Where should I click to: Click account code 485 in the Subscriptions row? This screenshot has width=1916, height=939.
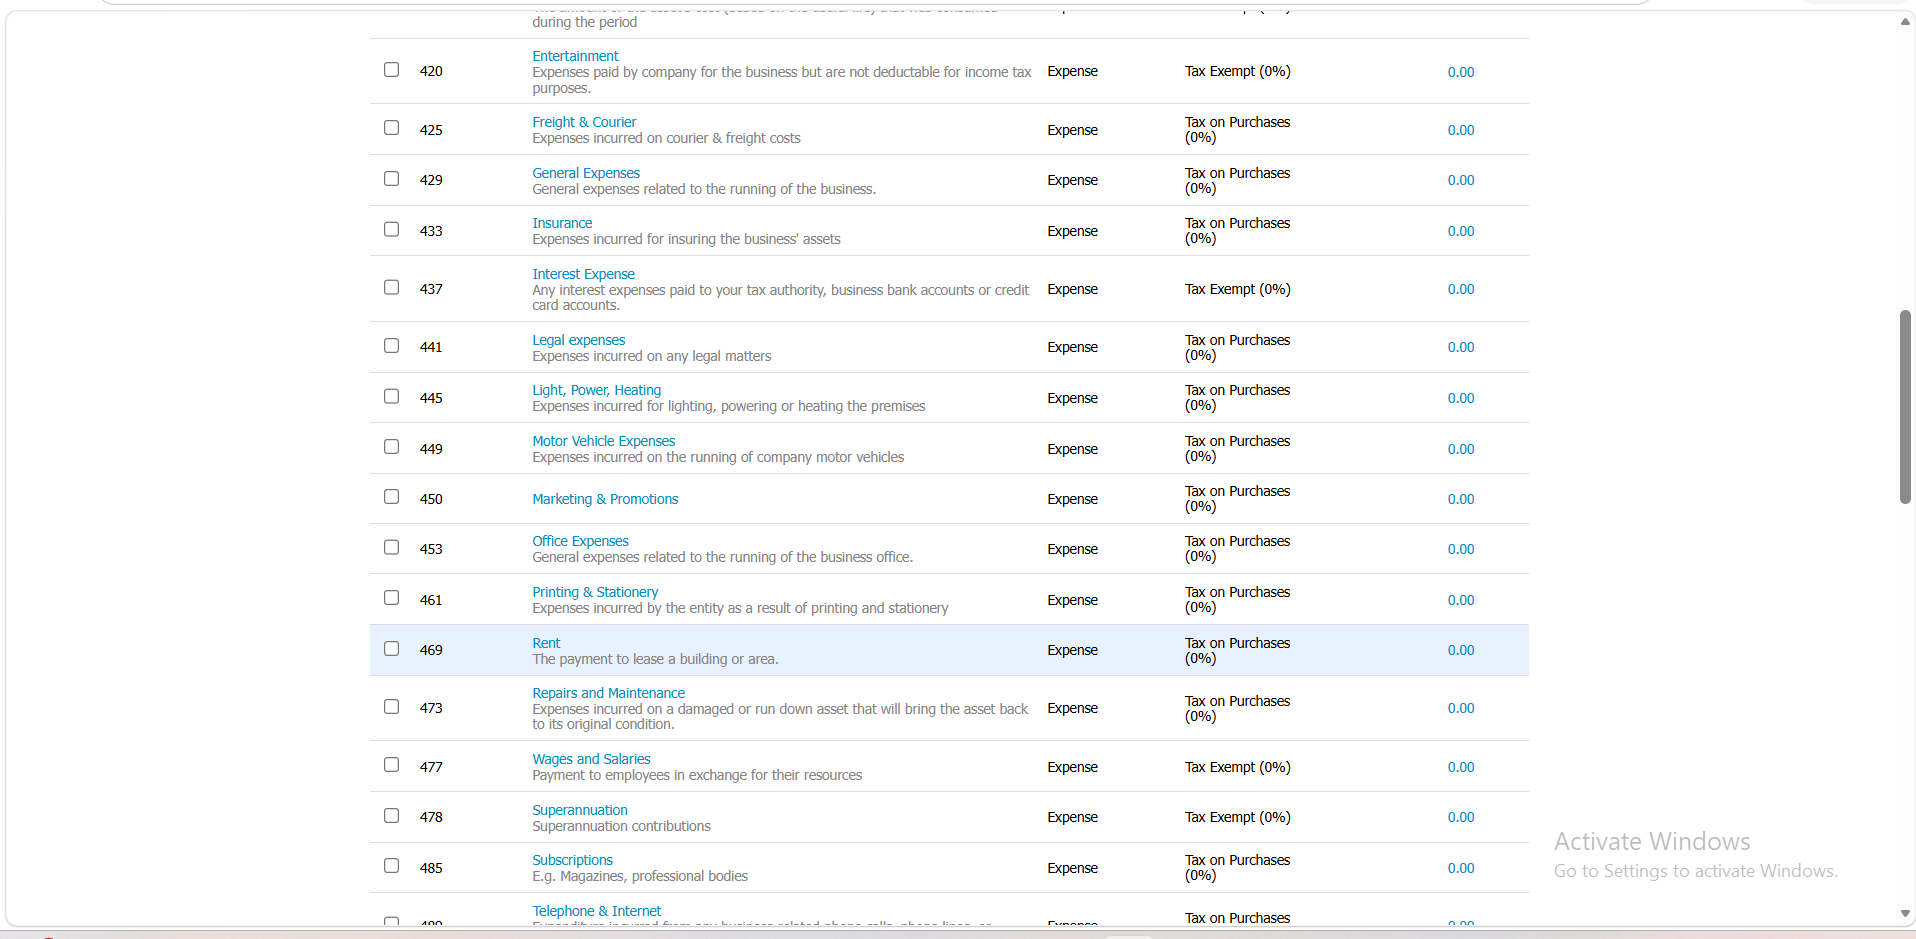[x=431, y=868]
